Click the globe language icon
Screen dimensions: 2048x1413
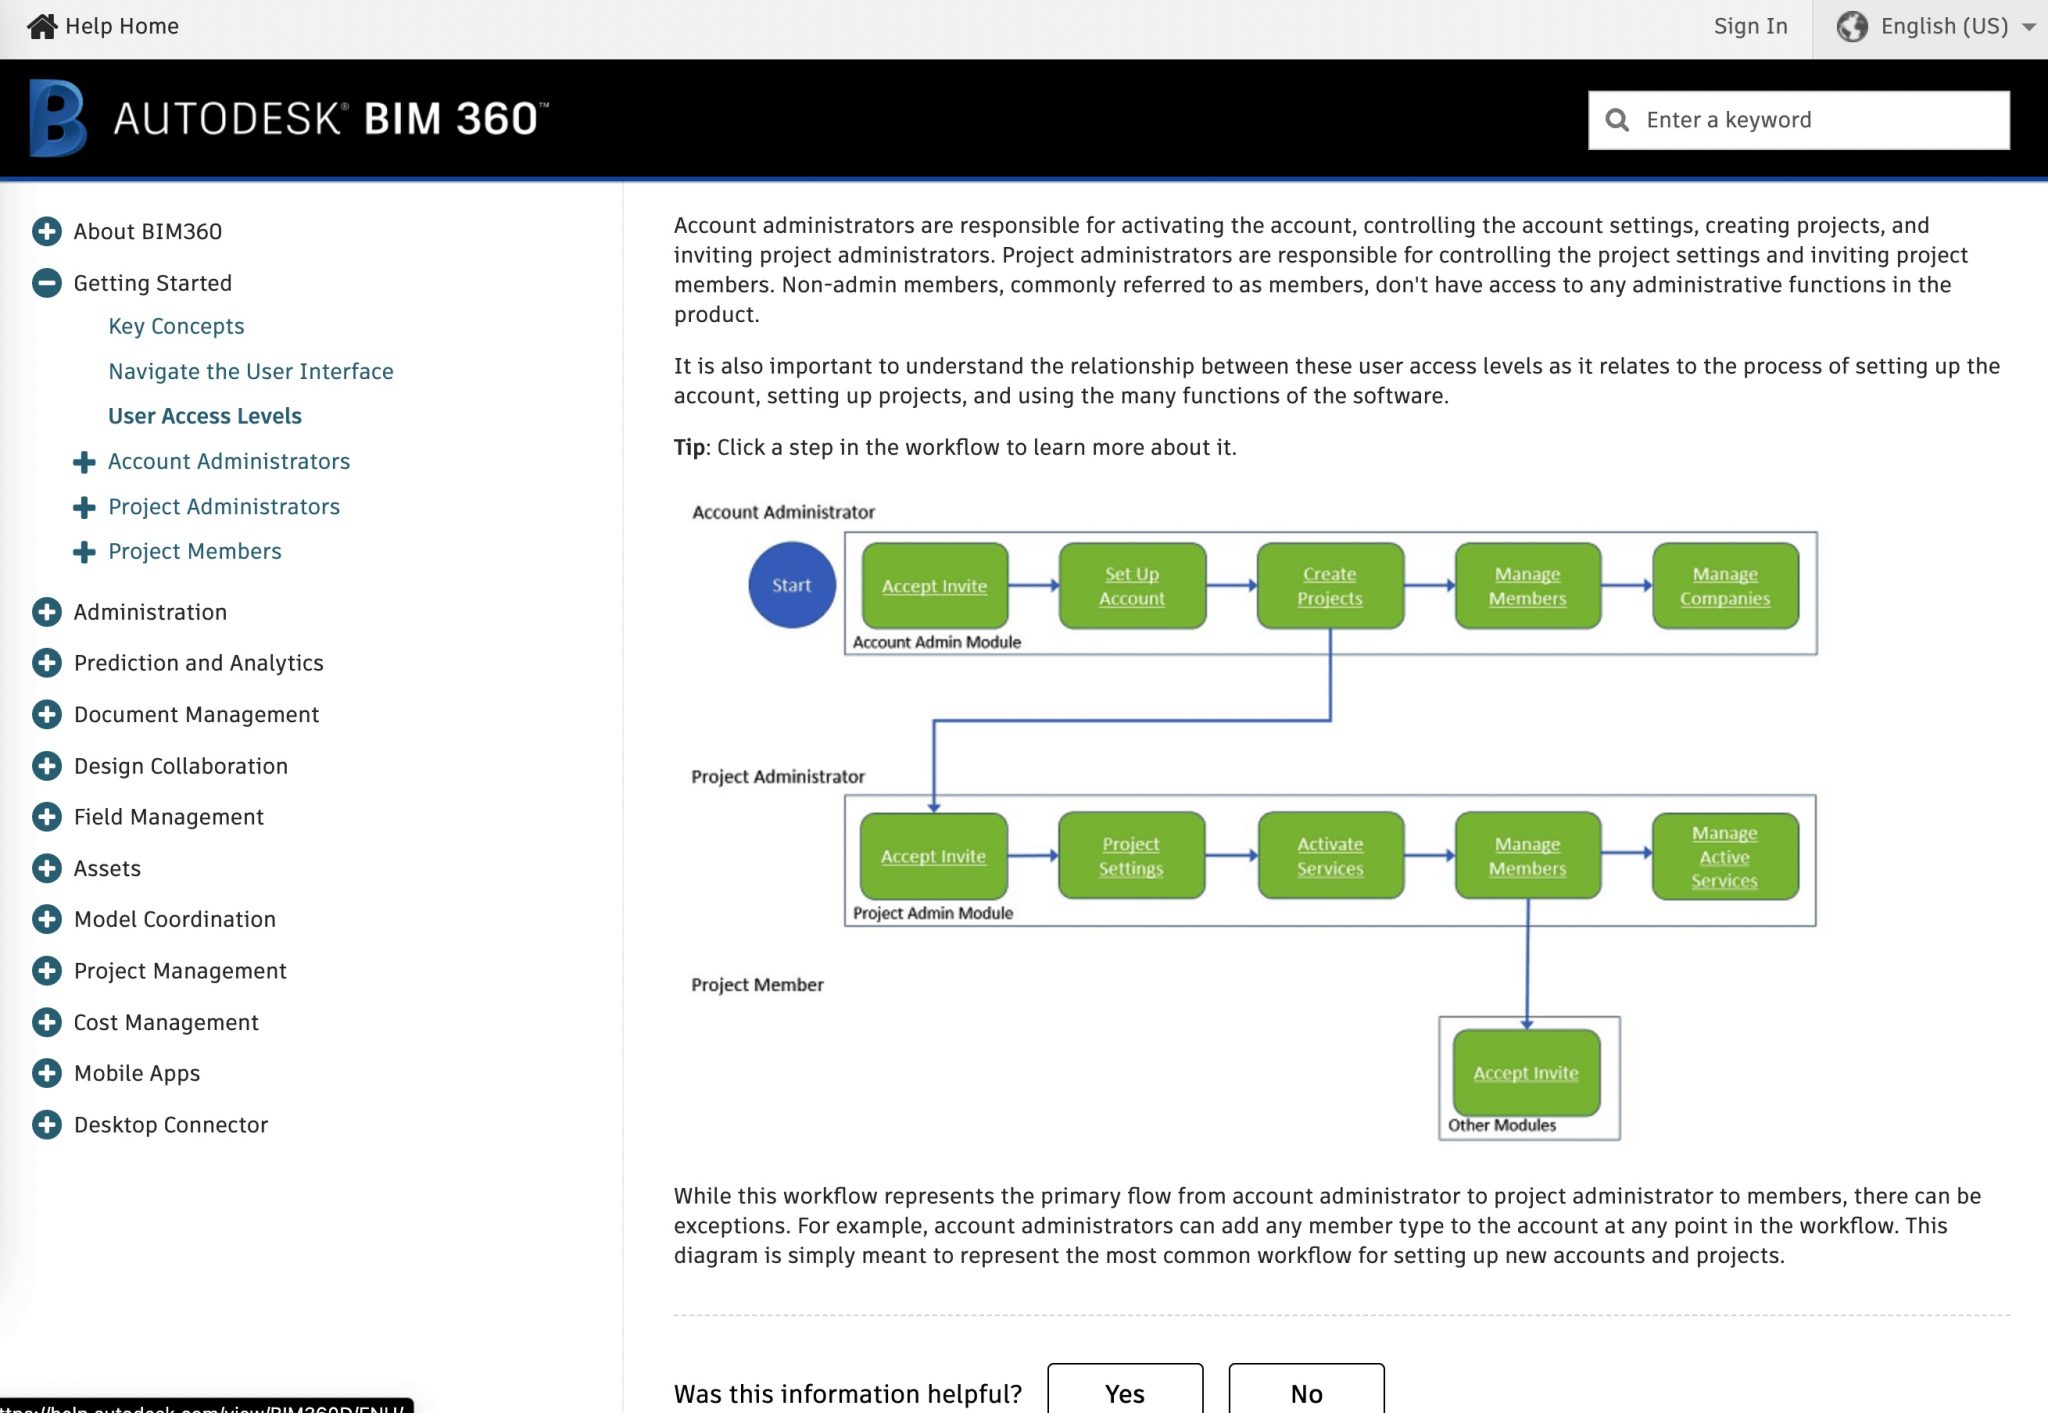(x=1852, y=26)
